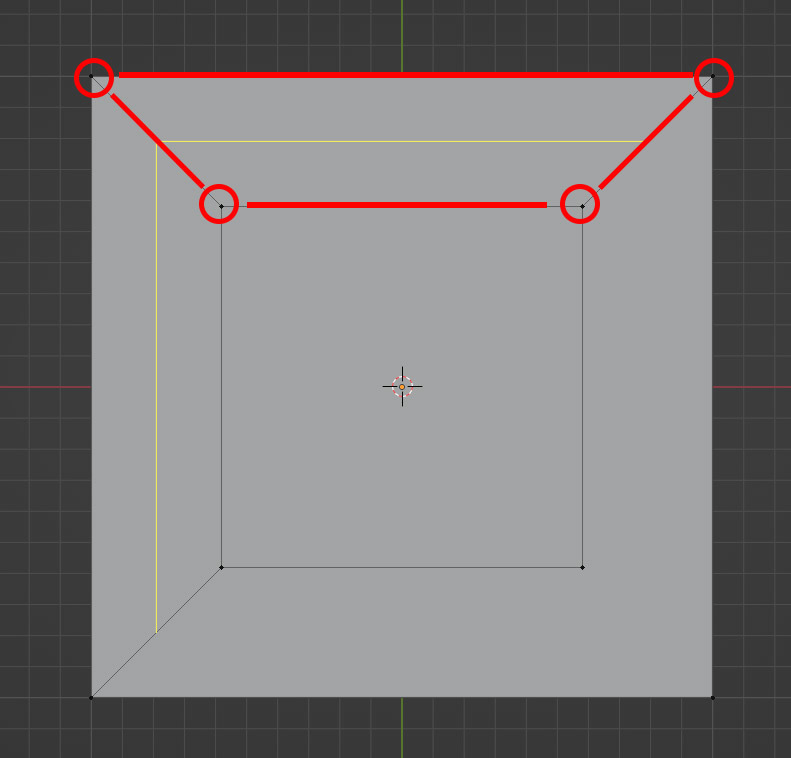The width and height of the screenshot is (791, 758).
Task: Select the right trapezoid face of the mesh
Action: [x=648, y=387]
